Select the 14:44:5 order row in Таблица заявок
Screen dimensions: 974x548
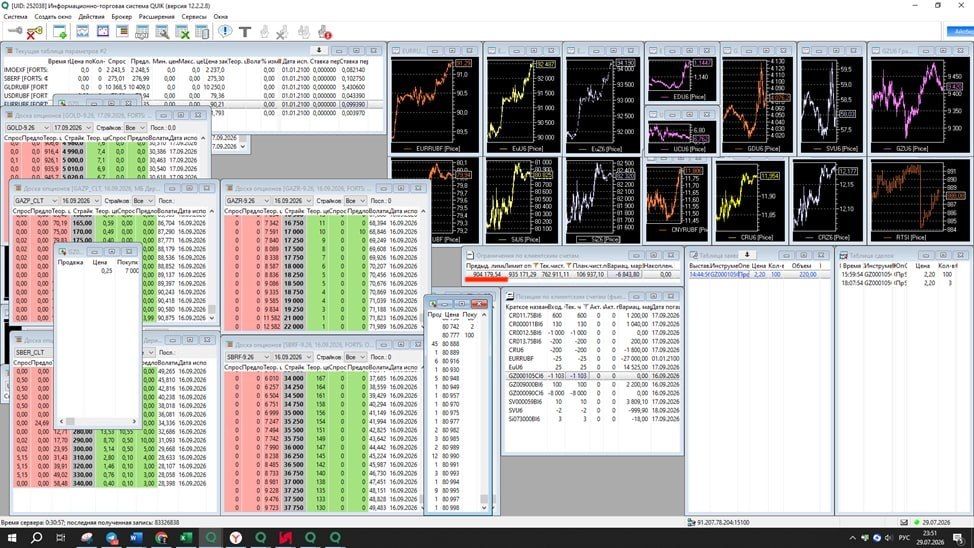[x=759, y=274]
